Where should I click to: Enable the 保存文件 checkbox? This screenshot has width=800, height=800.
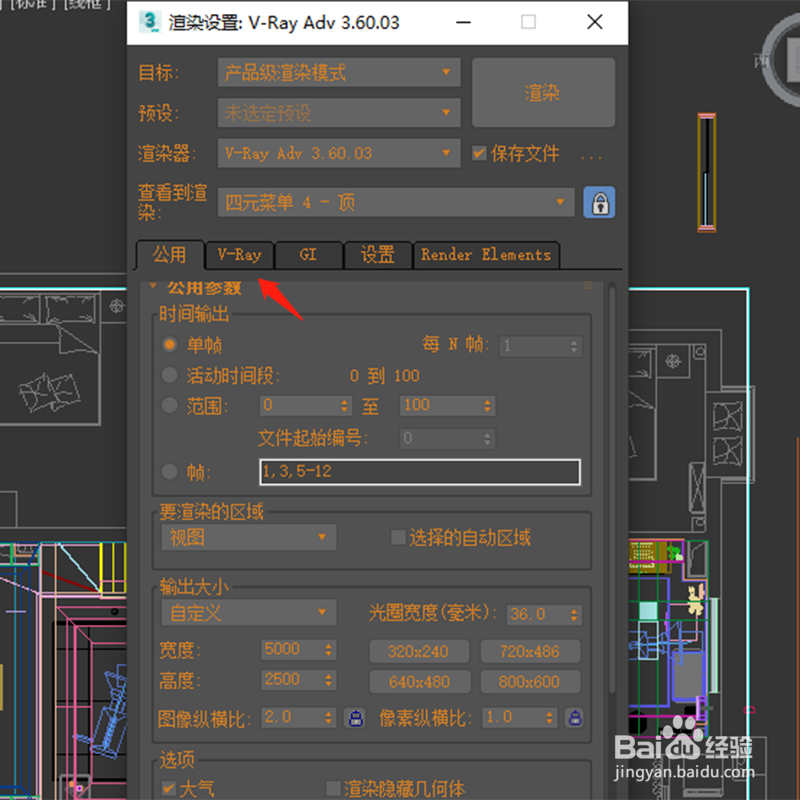coord(479,153)
